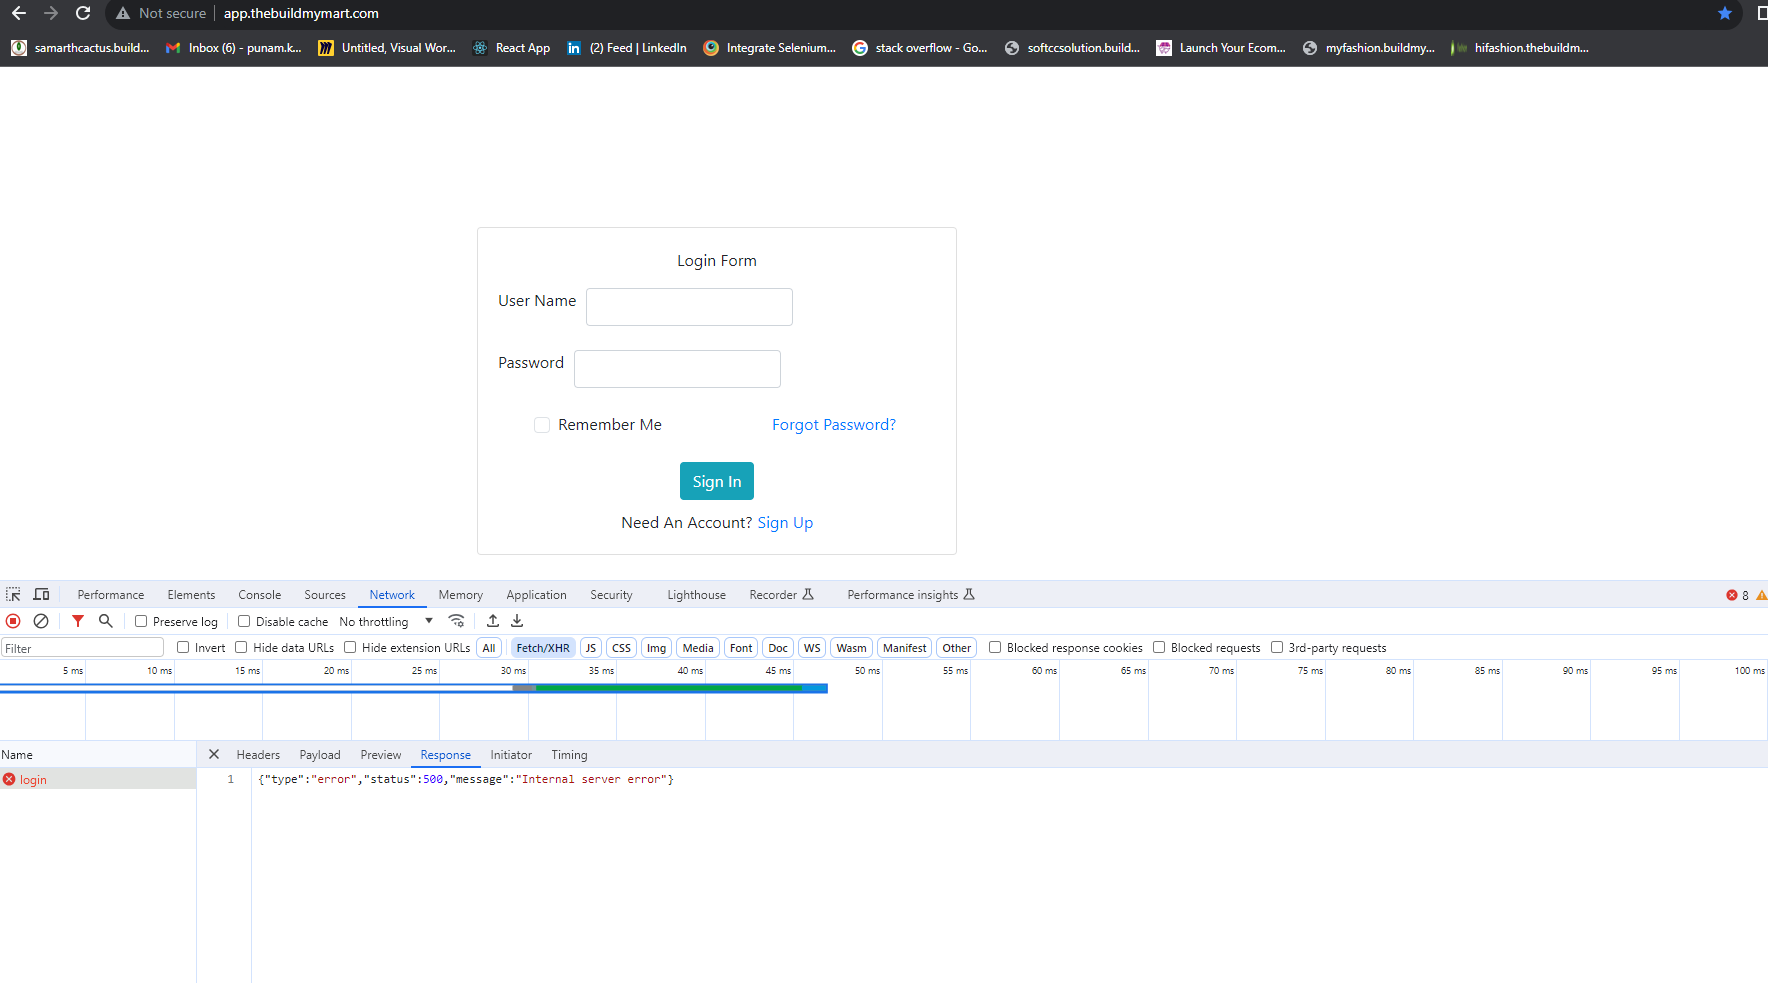Open the Gmail Inbox (6) bookmark
The image size is (1768, 983).
[x=234, y=48]
